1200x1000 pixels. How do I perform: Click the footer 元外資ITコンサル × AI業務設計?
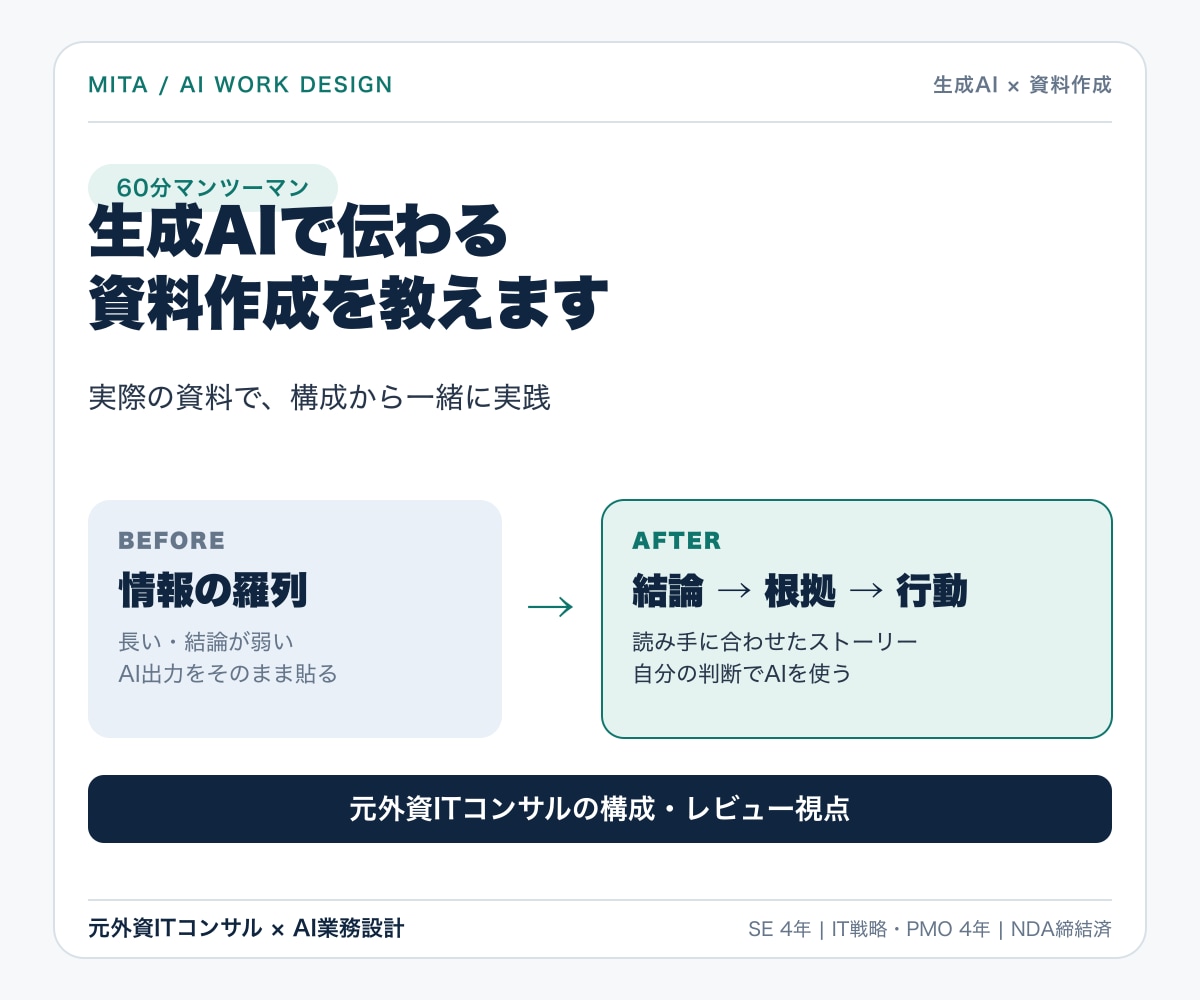pyautogui.click(x=246, y=928)
